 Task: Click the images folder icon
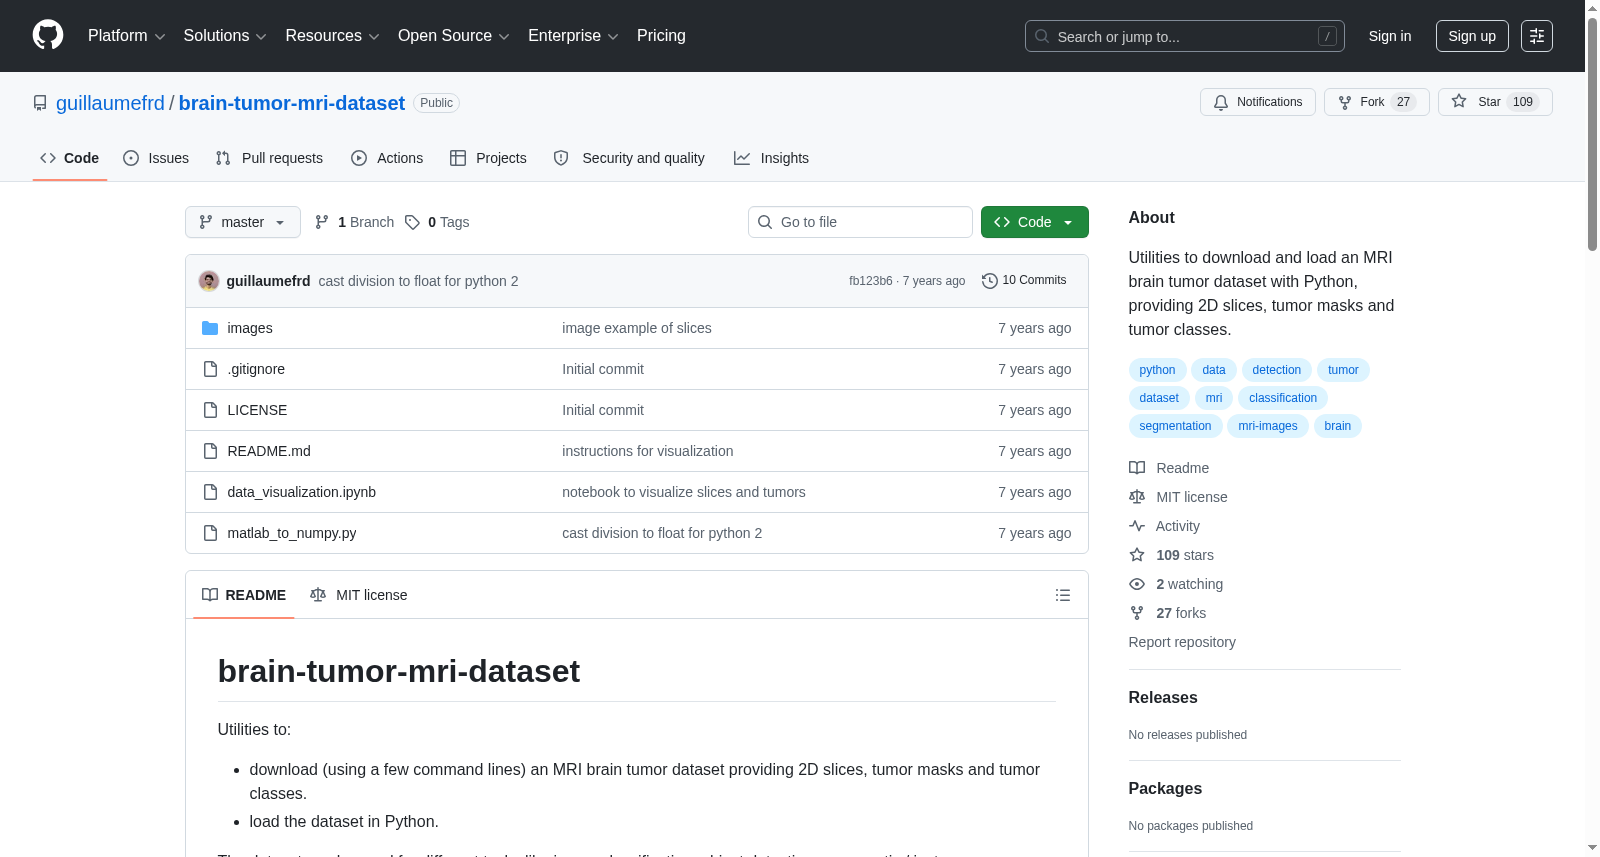click(x=210, y=328)
